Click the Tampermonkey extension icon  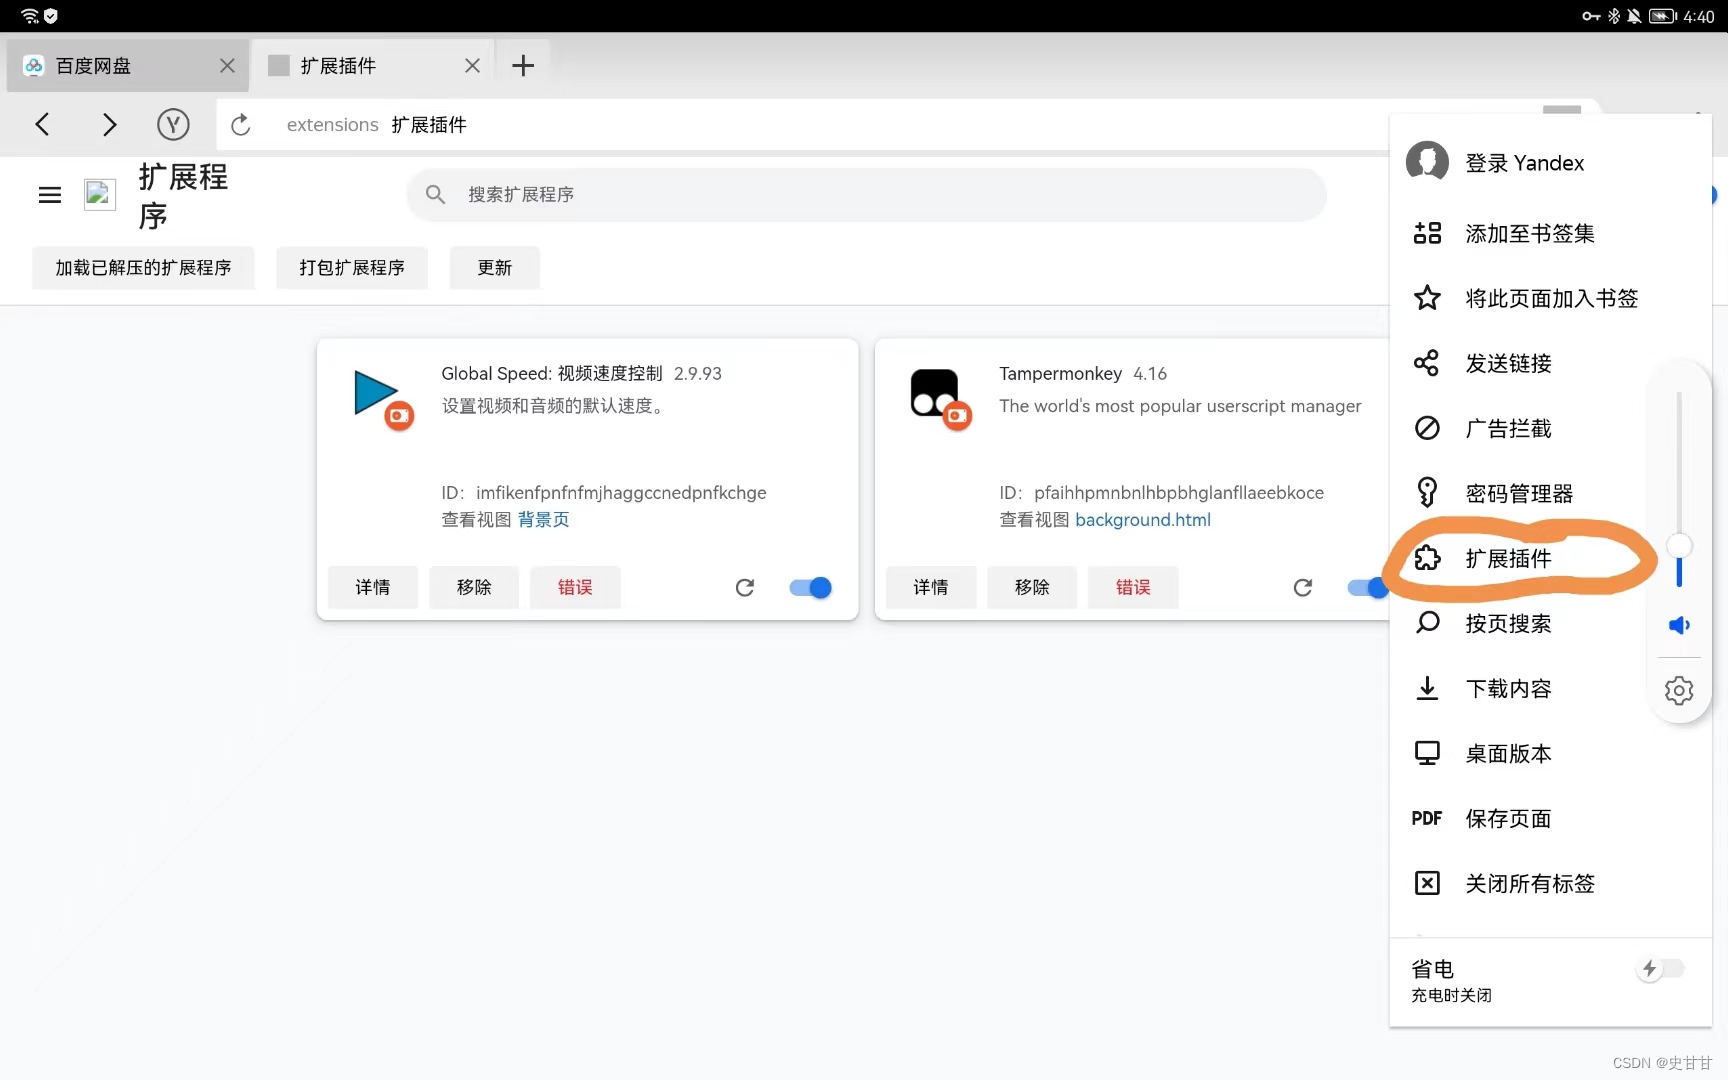pos(940,398)
